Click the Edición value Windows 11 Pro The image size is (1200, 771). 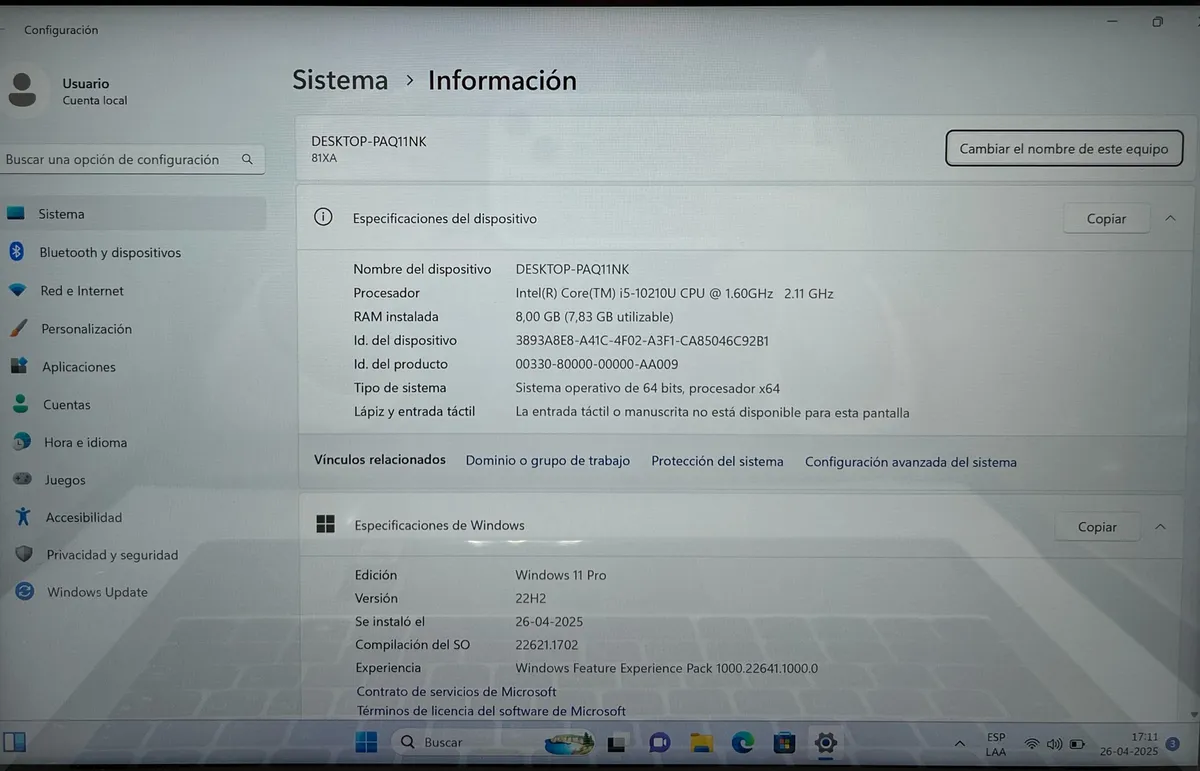[x=560, y=575]
